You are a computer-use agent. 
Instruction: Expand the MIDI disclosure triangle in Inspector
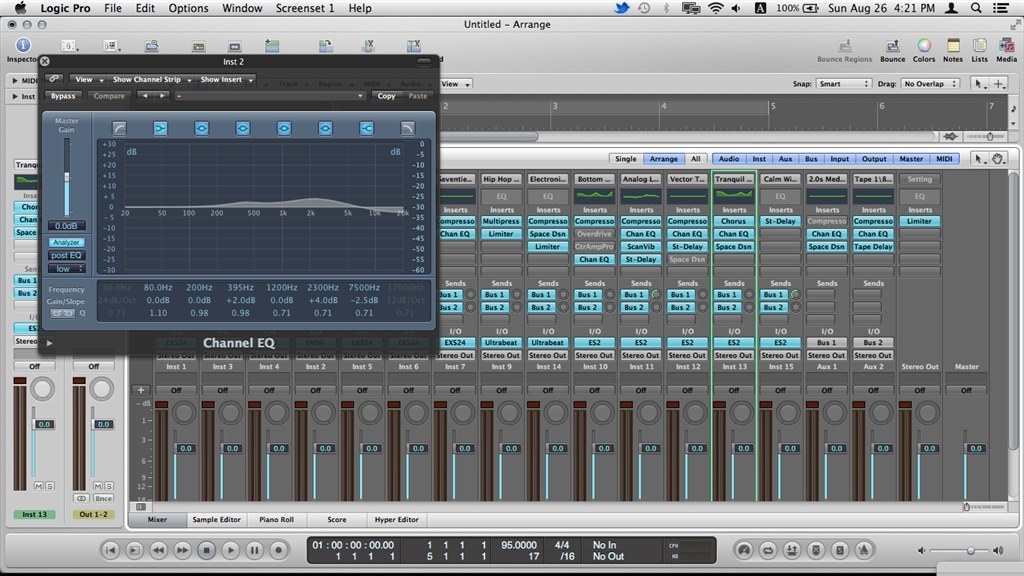pyautogui.click(x=15, y=81)
